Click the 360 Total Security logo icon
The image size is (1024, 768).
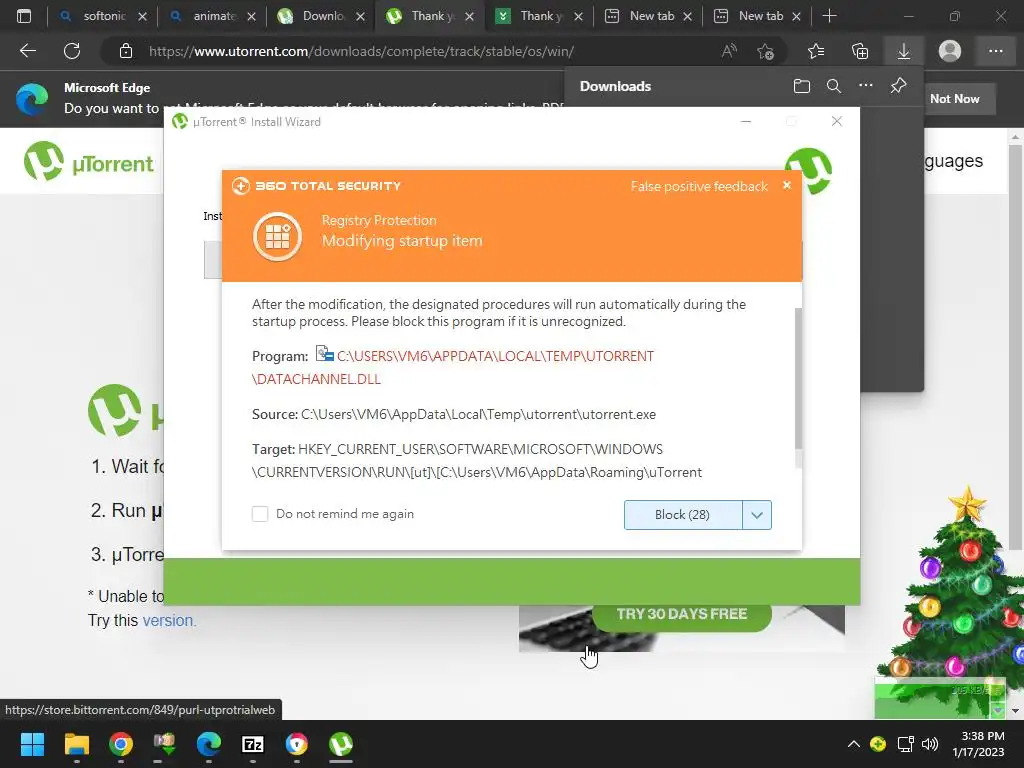[240, 186]
